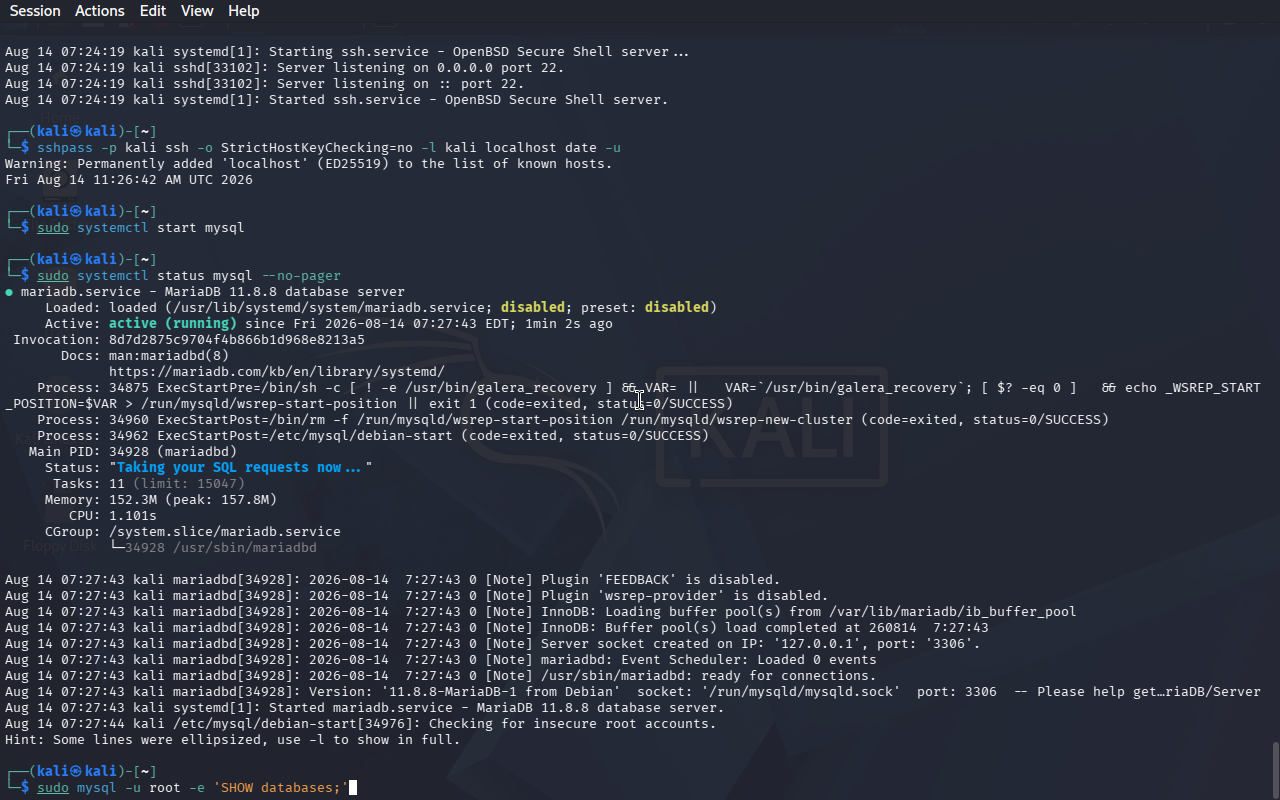Click the 'Started mariadb.service' systemd log line
This screenshot has height=800, width=1280.
[x=365, y=708]
